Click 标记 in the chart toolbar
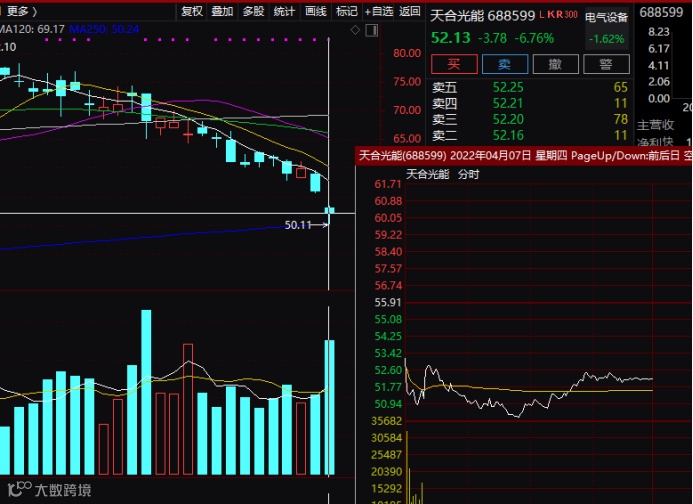This screenshot has height=504, width=693. pyautogui.click(x=346, y=11)
